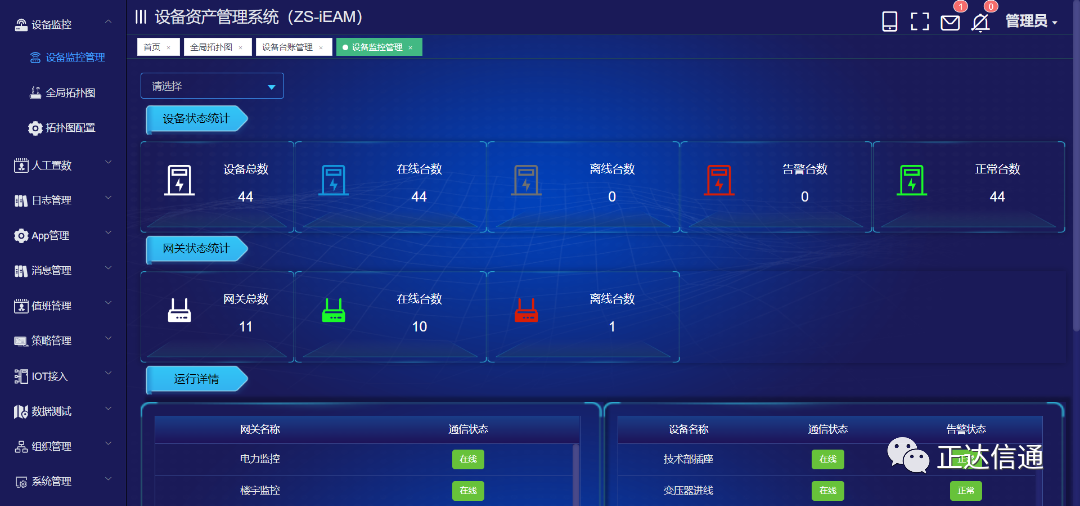Click the 网关状态统计 section header
The width and height of the screenshot is (1080, 506).
(x=196, y=249)
